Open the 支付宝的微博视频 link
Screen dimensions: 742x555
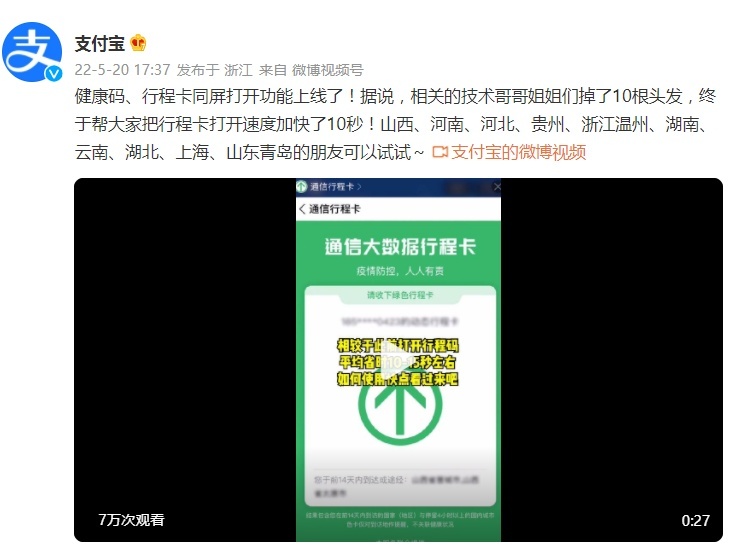pos(519,152)
